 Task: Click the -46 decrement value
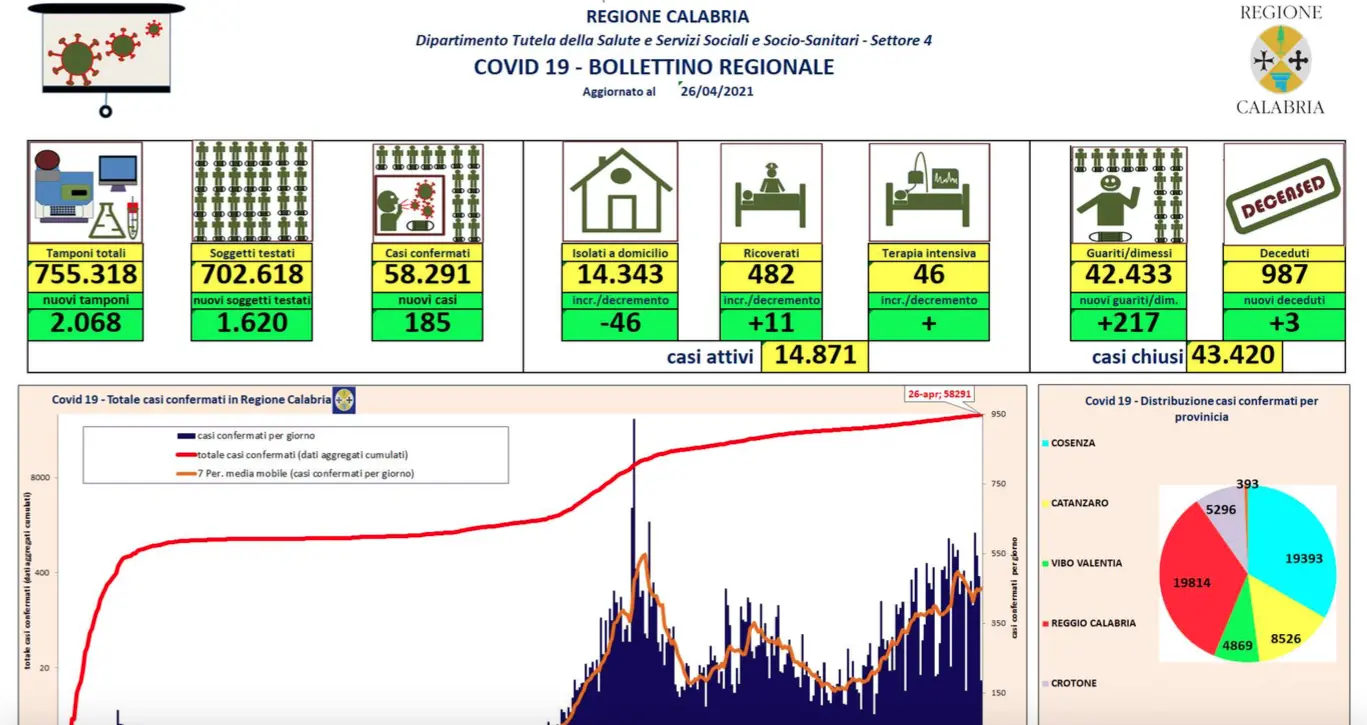coord(620,323)
